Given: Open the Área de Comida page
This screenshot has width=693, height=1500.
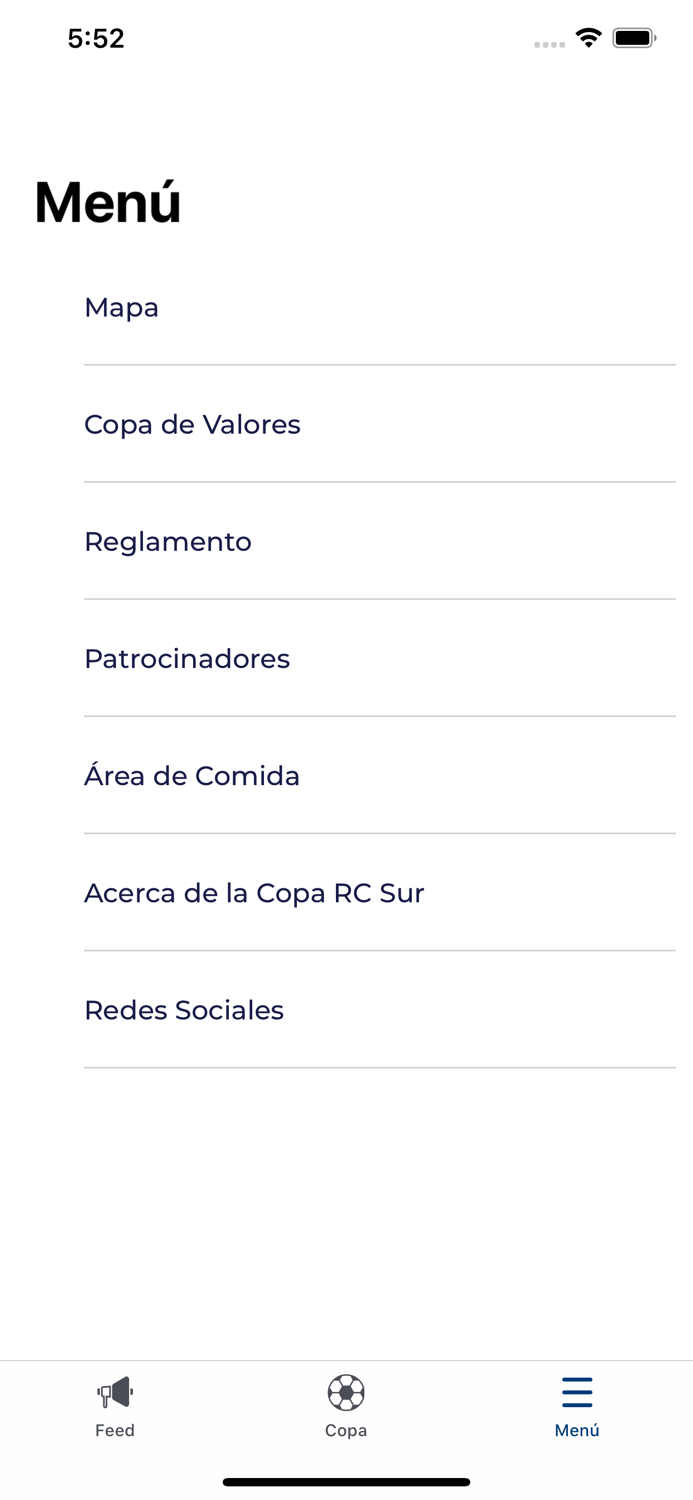Looking at the screenshot, I should [x=193, y=776].
